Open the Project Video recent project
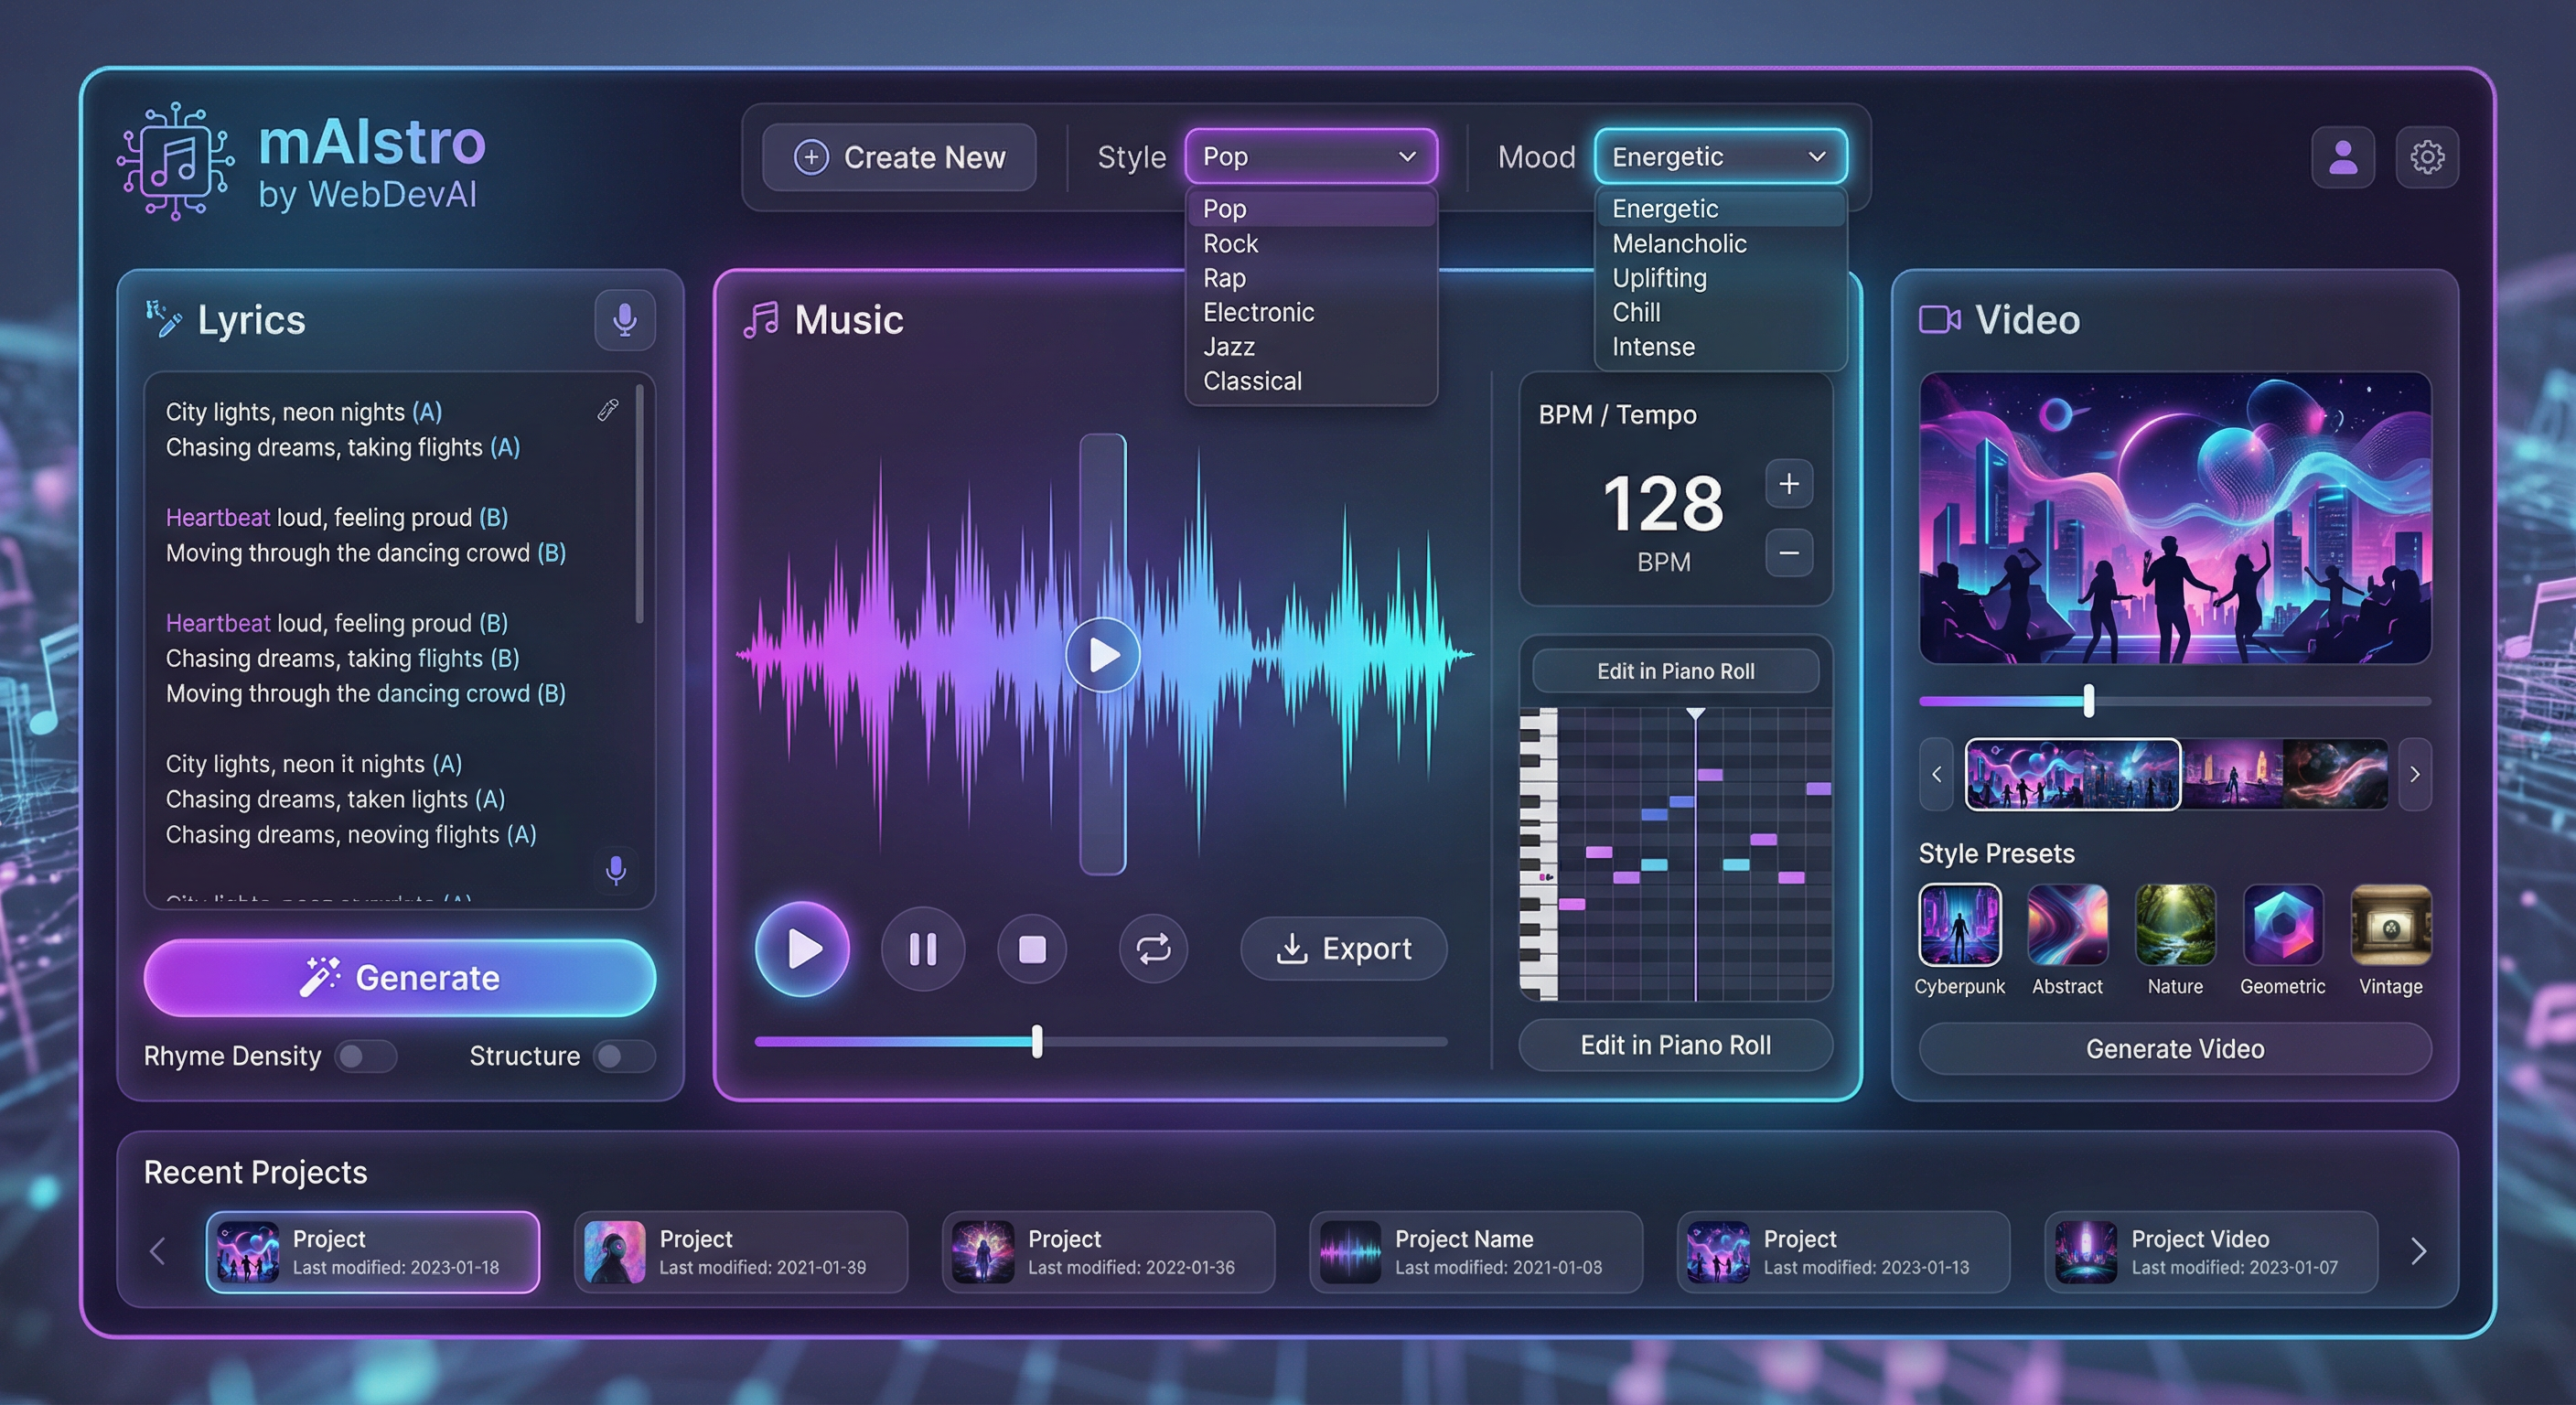This screenshot has width=2576, height=1405. (x=2211, y=1252)
